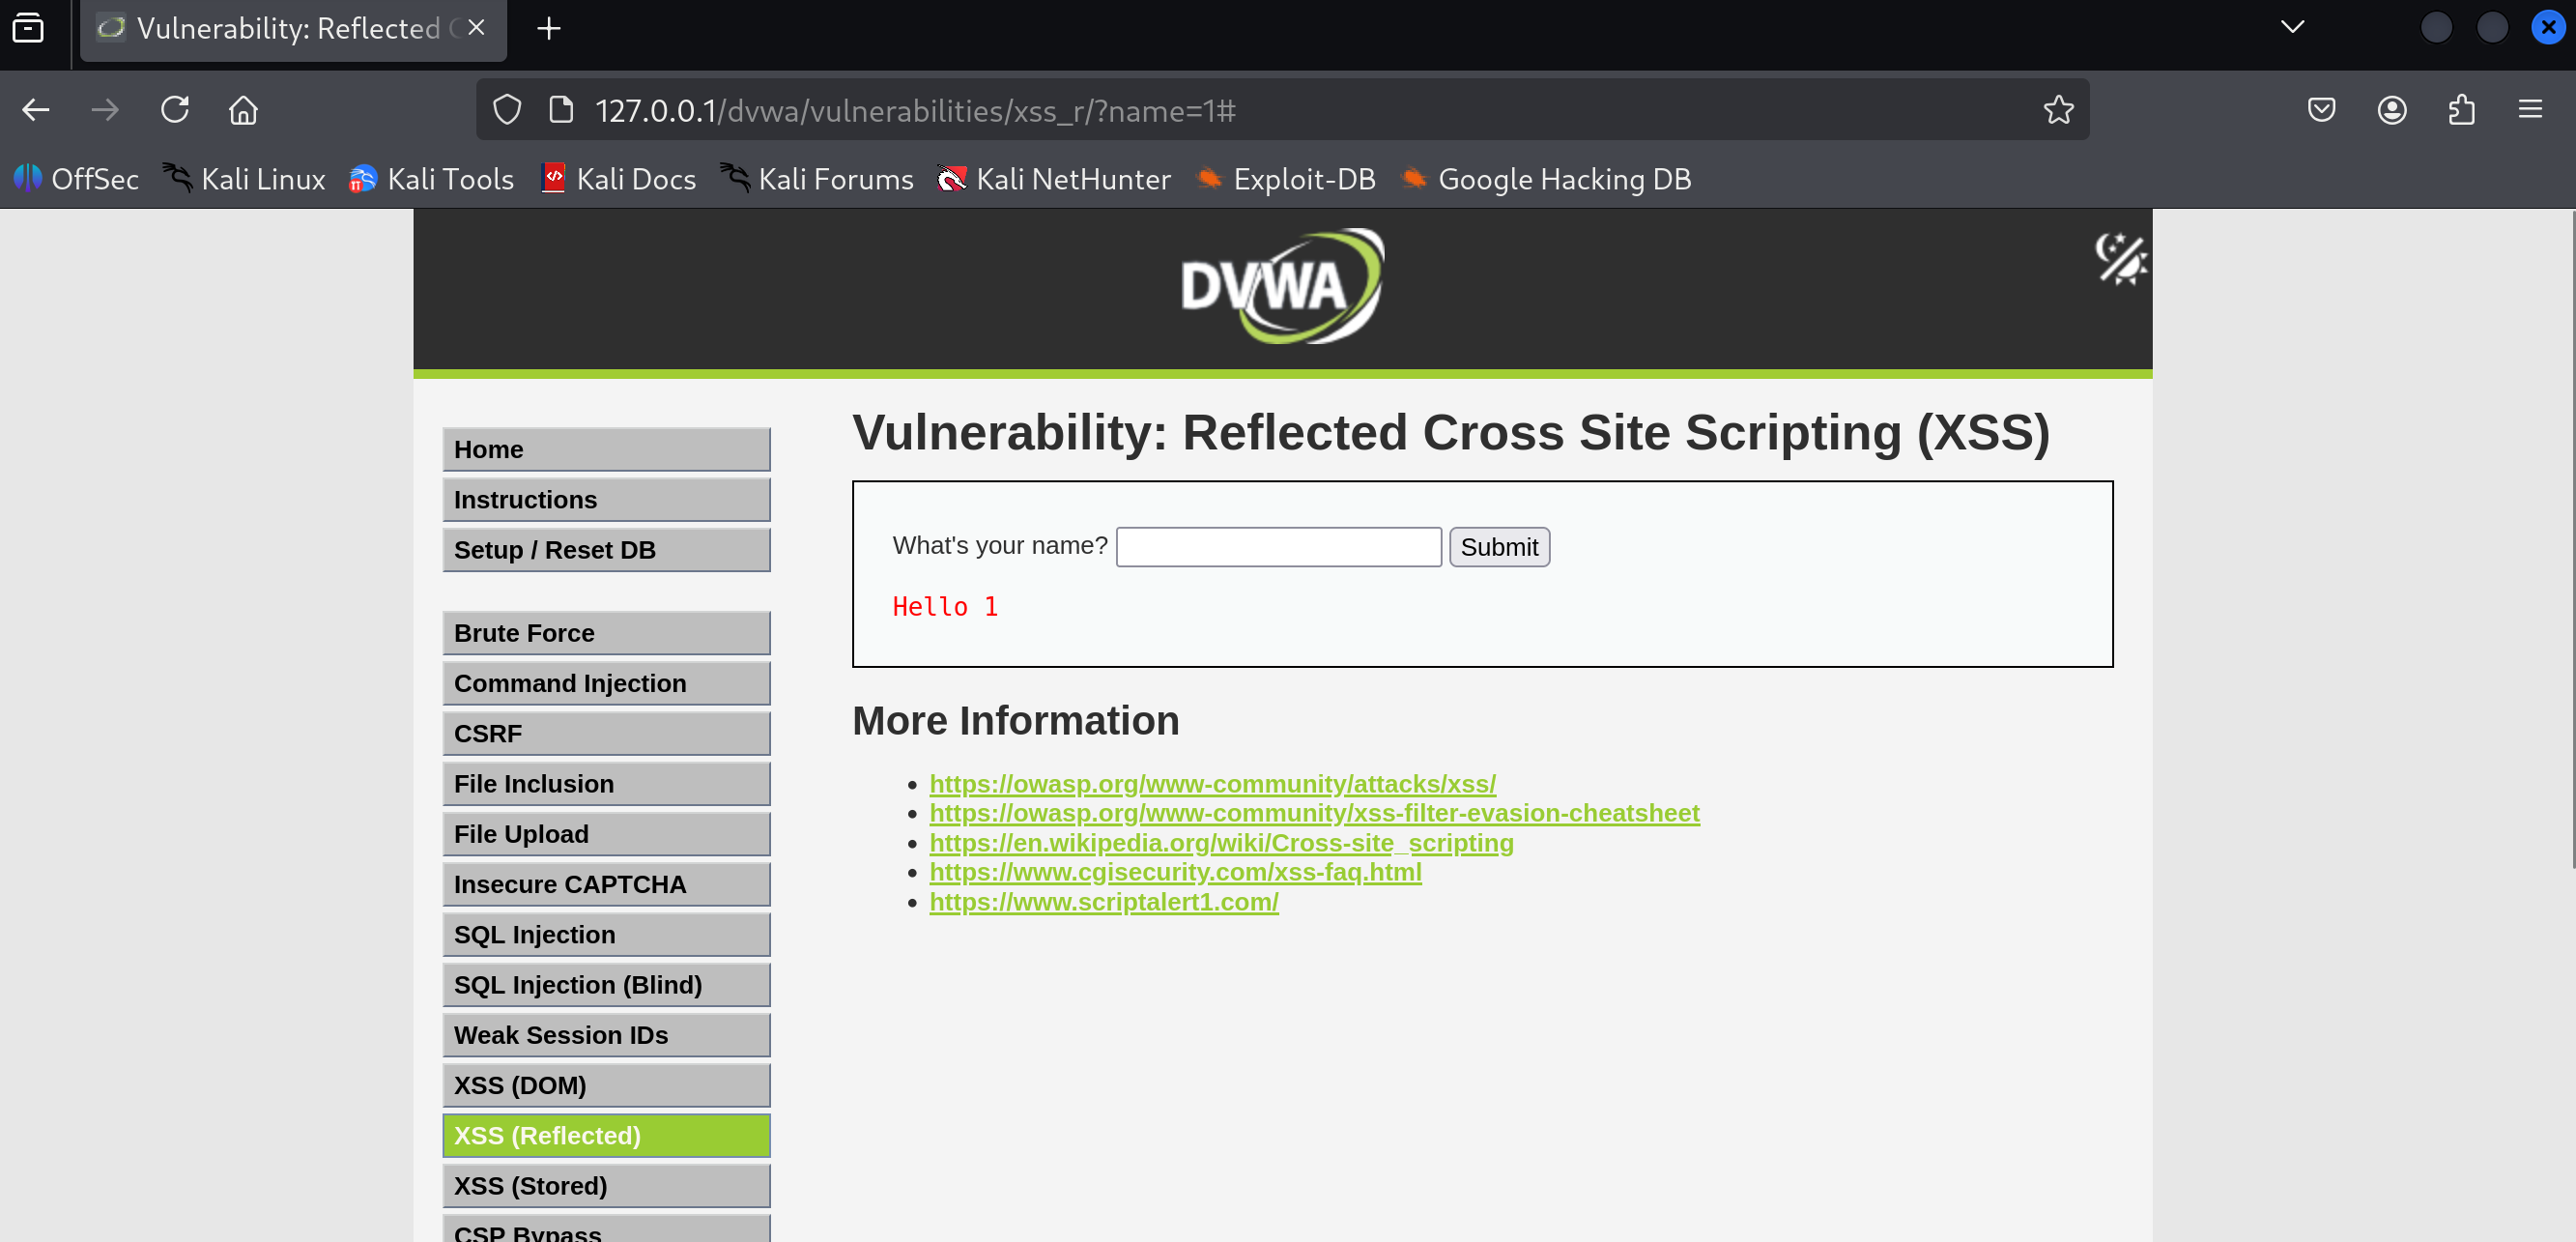Navigate back with the back arrow
Screen dimensions: 2576x1242
click(x=36, y=110)
